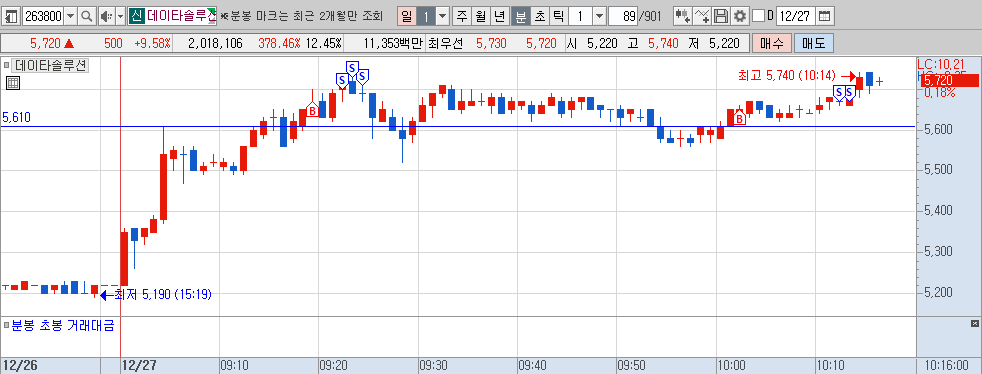Click the date field 12/27
Screen dimensions: 982x374
796,16
